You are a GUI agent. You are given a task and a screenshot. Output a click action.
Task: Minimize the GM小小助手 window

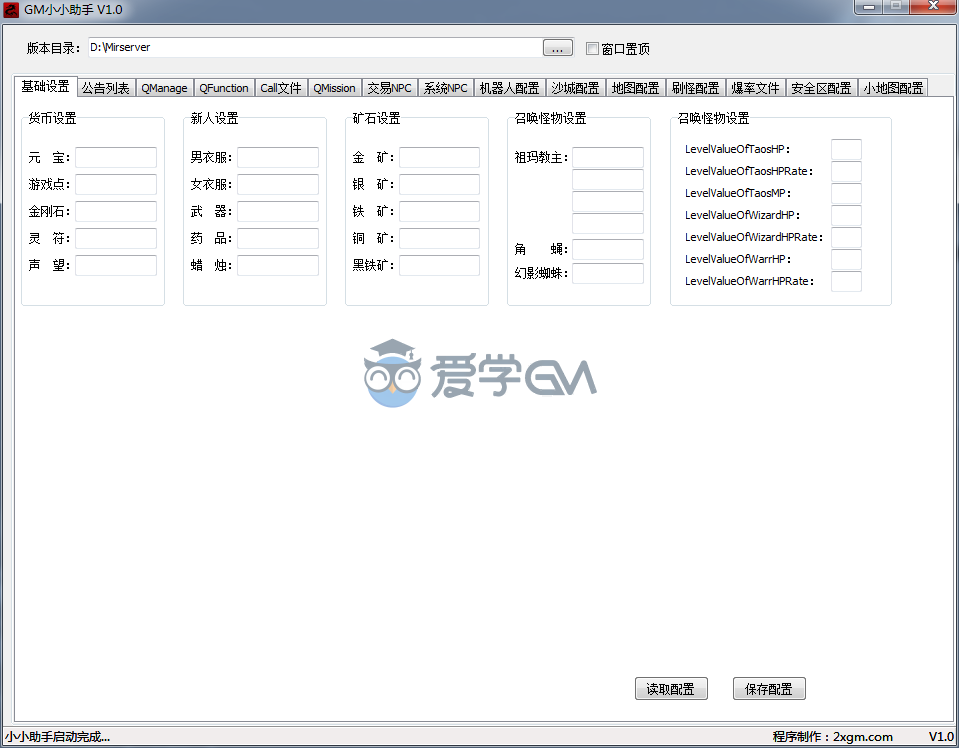[868, 6]
